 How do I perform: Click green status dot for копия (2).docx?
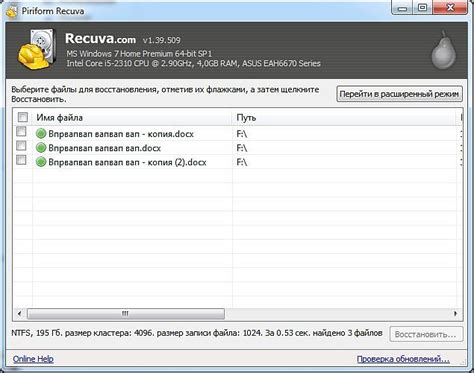coord(41,162)
